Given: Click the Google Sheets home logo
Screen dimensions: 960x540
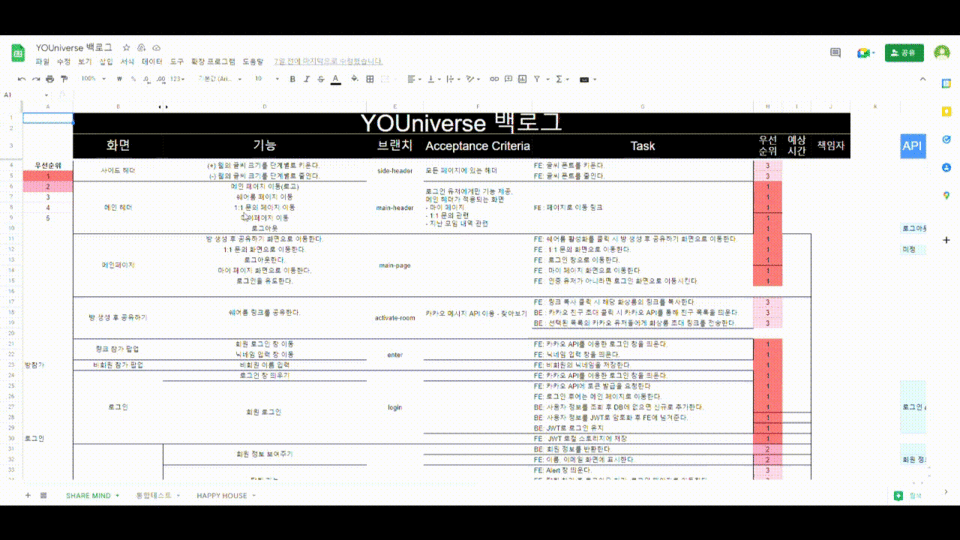Looking at the screenshot, I should pos(18,53).
